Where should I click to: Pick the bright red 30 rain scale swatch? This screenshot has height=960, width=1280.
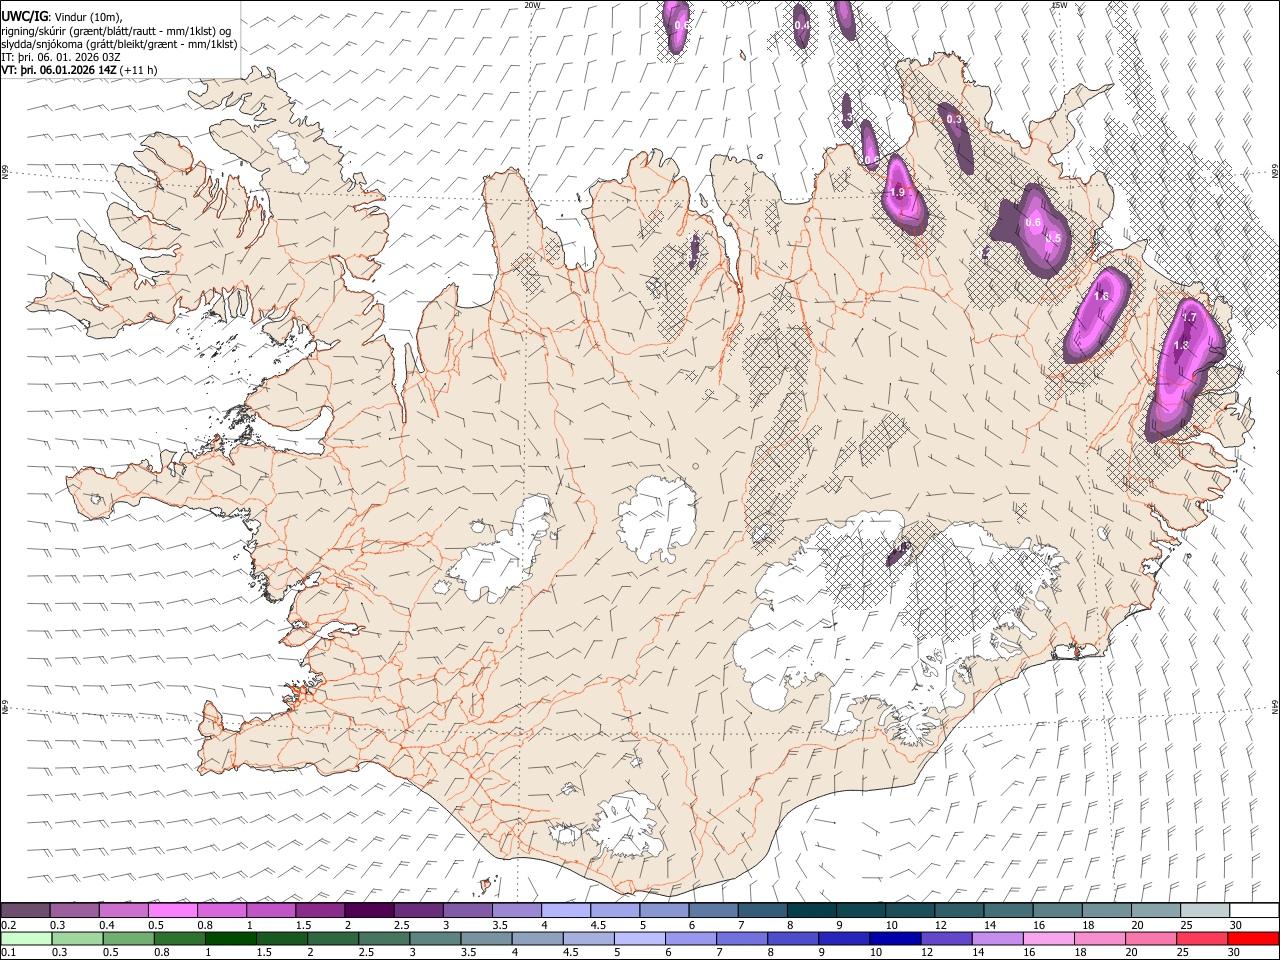tap(1254, 938)
